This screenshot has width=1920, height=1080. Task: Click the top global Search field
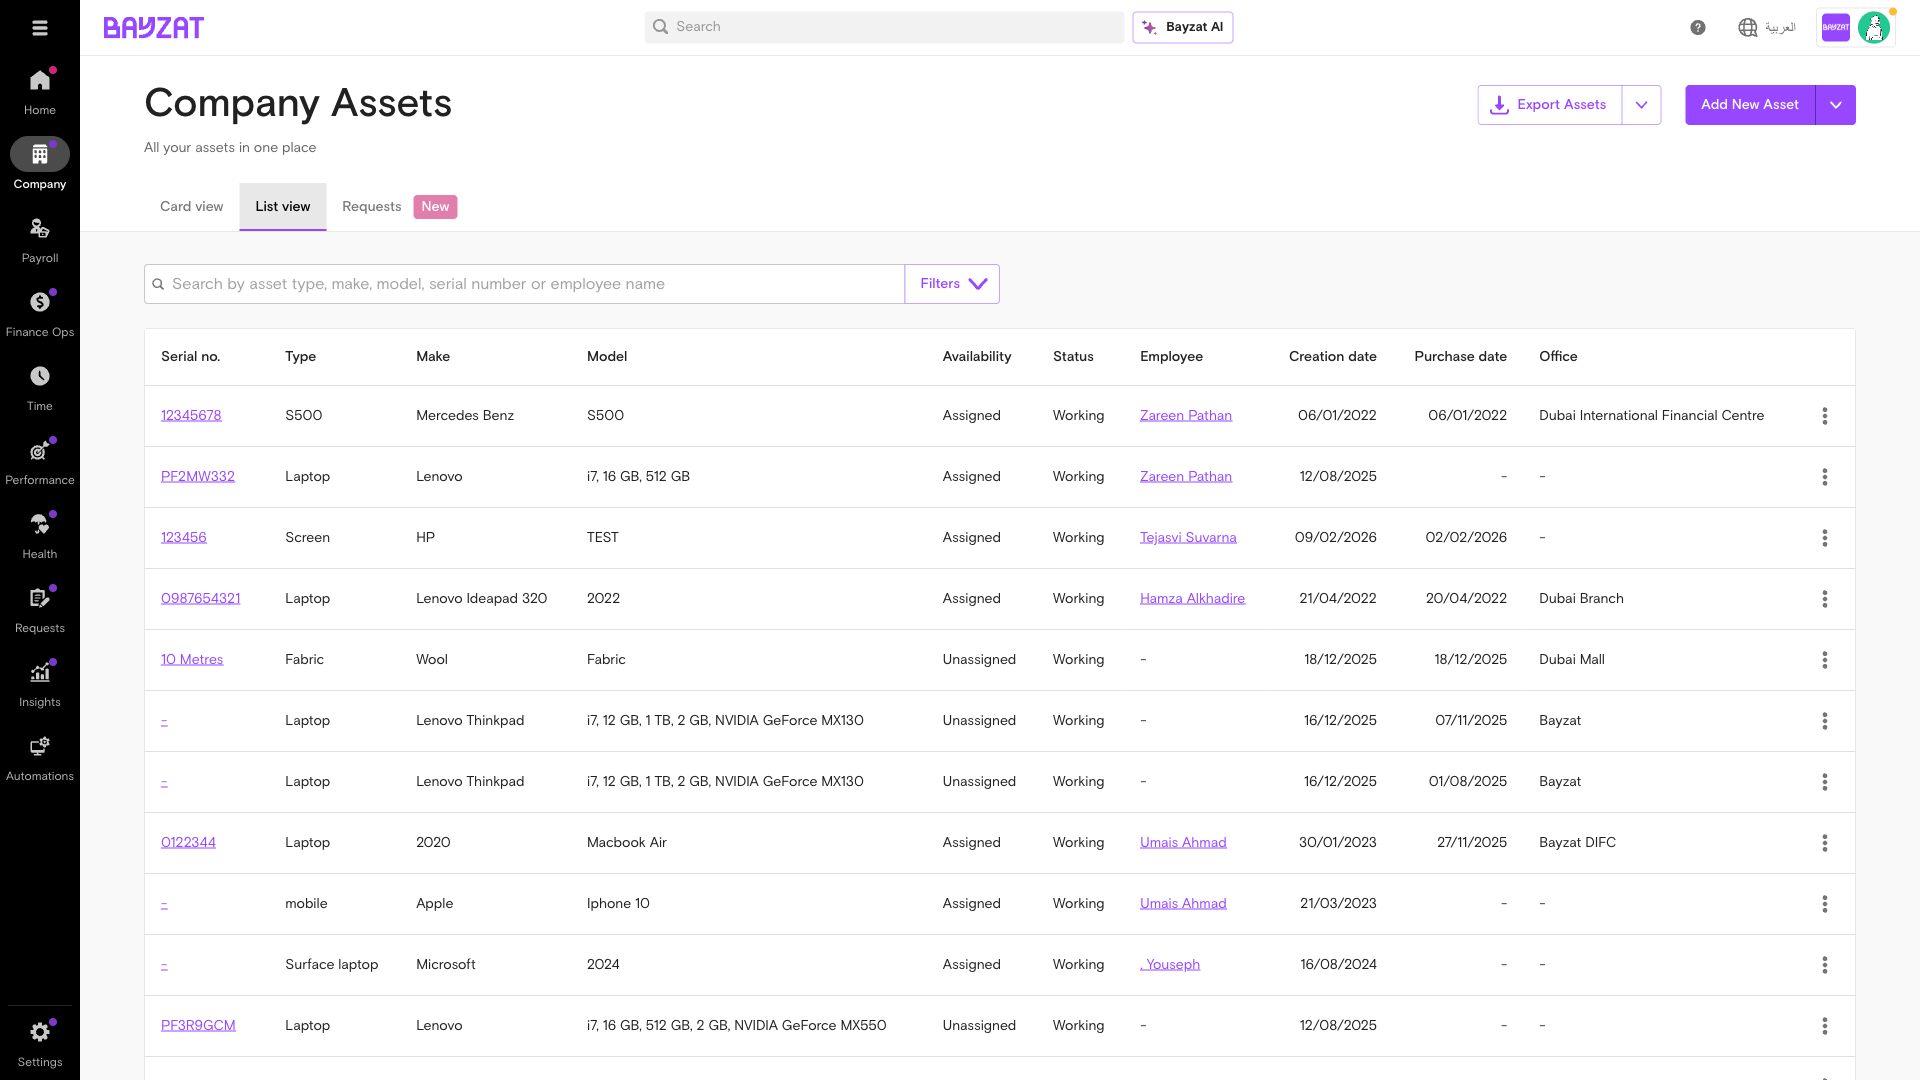(x=884, y=27)
